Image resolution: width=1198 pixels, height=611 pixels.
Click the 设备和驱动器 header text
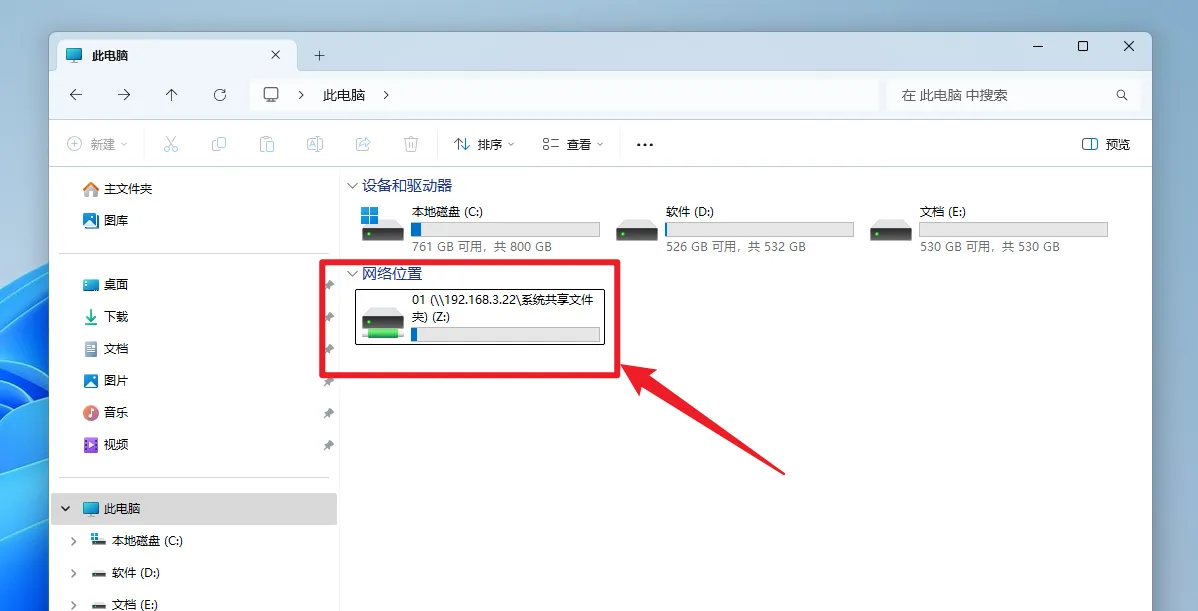[x=407, y=186]
